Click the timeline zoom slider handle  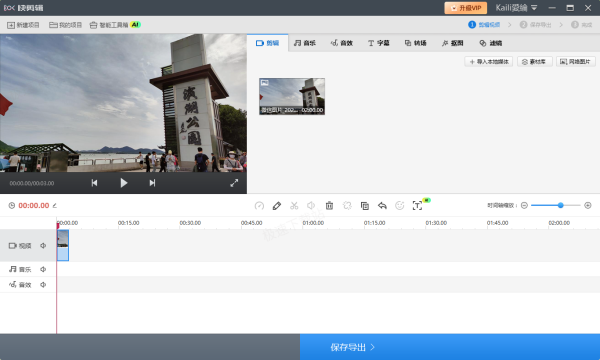point(560,205)
